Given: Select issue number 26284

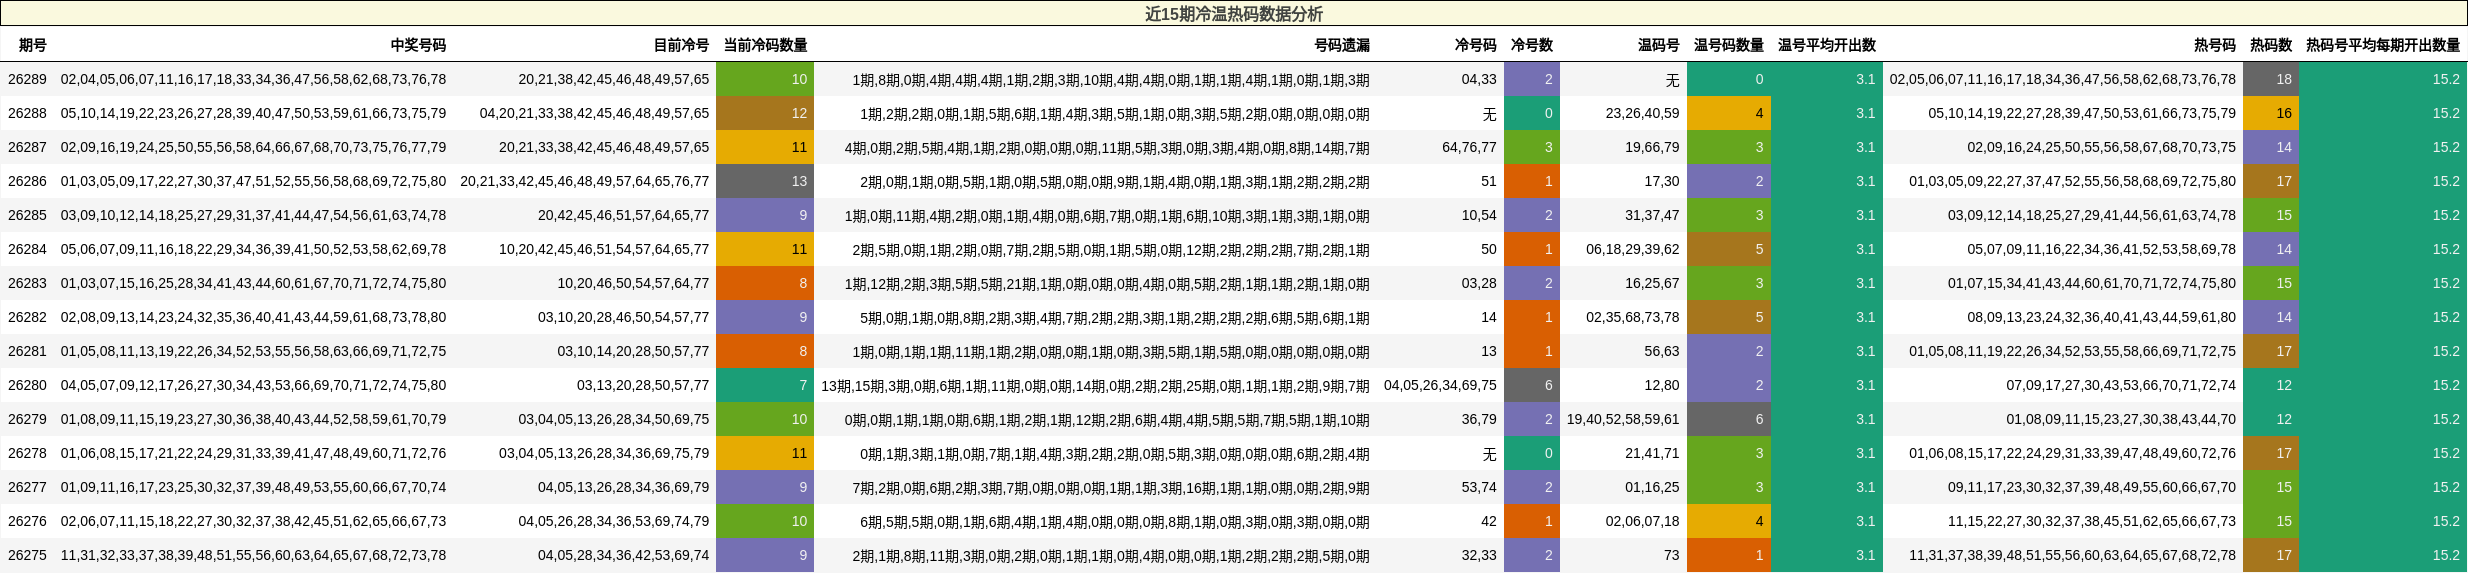Looking at the screenshot, I should coord(27,249).
